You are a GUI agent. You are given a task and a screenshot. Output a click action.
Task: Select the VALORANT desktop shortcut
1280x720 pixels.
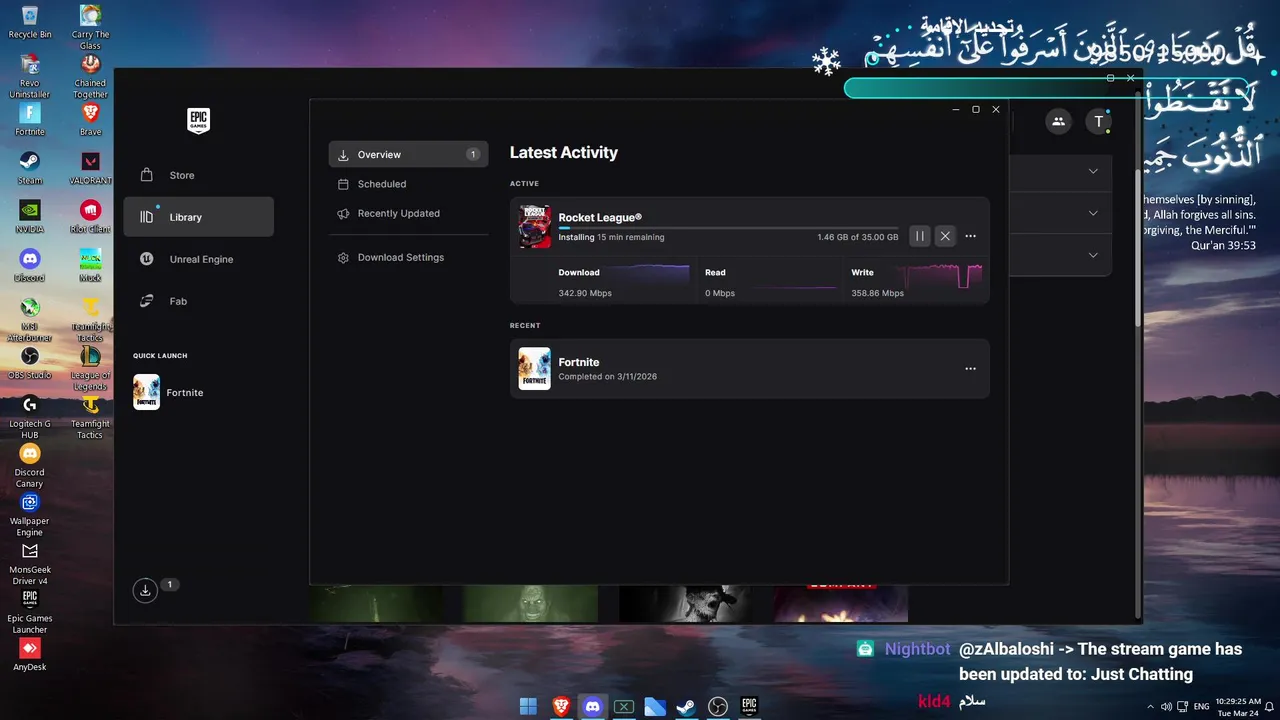(x=90, y=169)
